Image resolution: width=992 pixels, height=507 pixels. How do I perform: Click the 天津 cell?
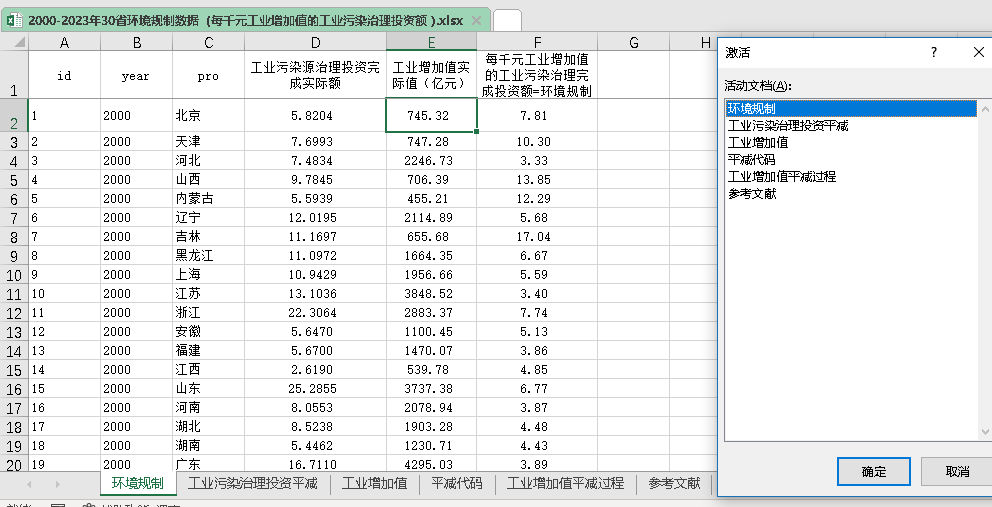pyautogui.click(x=209, y=141)
